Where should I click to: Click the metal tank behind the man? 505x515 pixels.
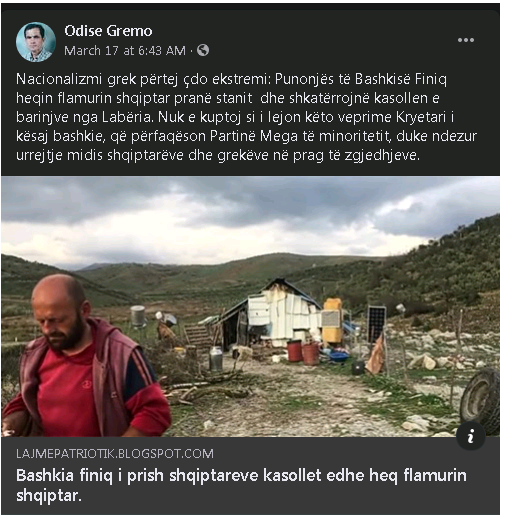[x=138, y=316]
